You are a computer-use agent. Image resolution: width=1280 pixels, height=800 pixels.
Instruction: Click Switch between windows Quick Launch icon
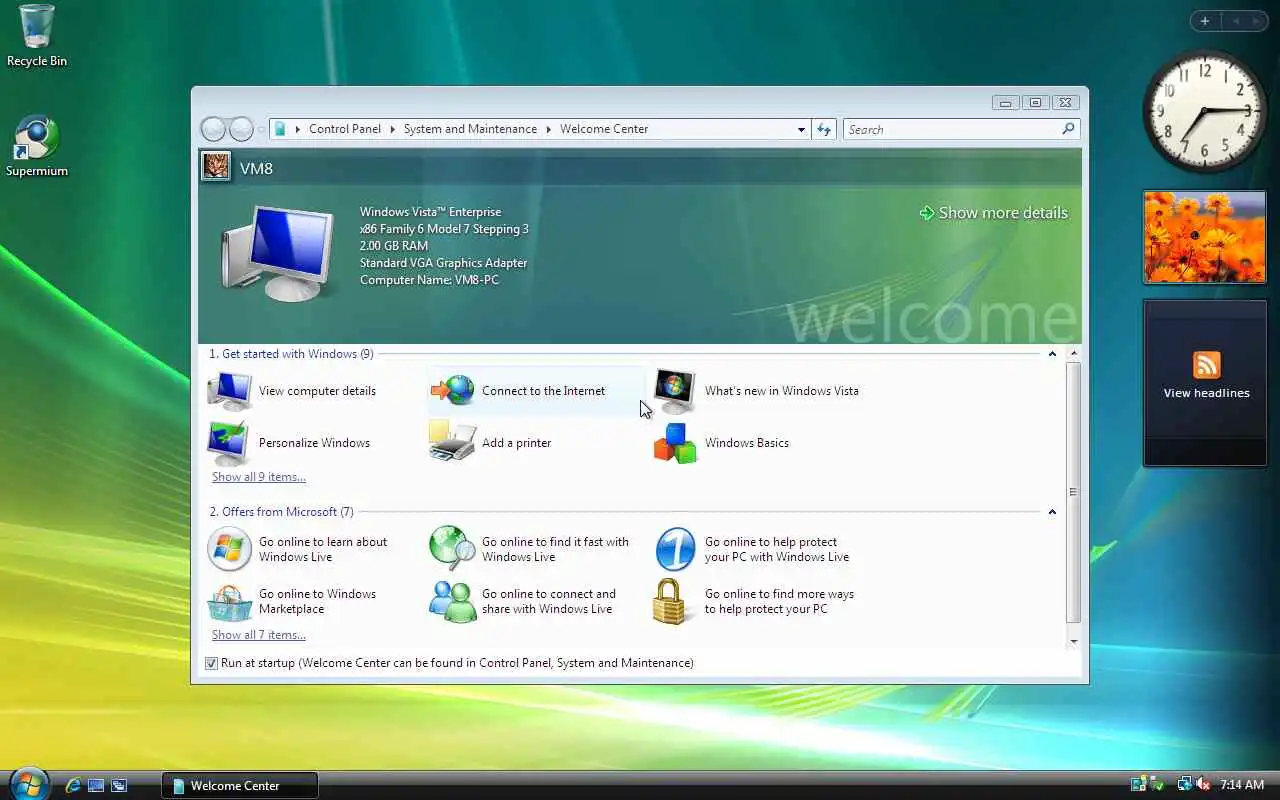pos(119,786)
